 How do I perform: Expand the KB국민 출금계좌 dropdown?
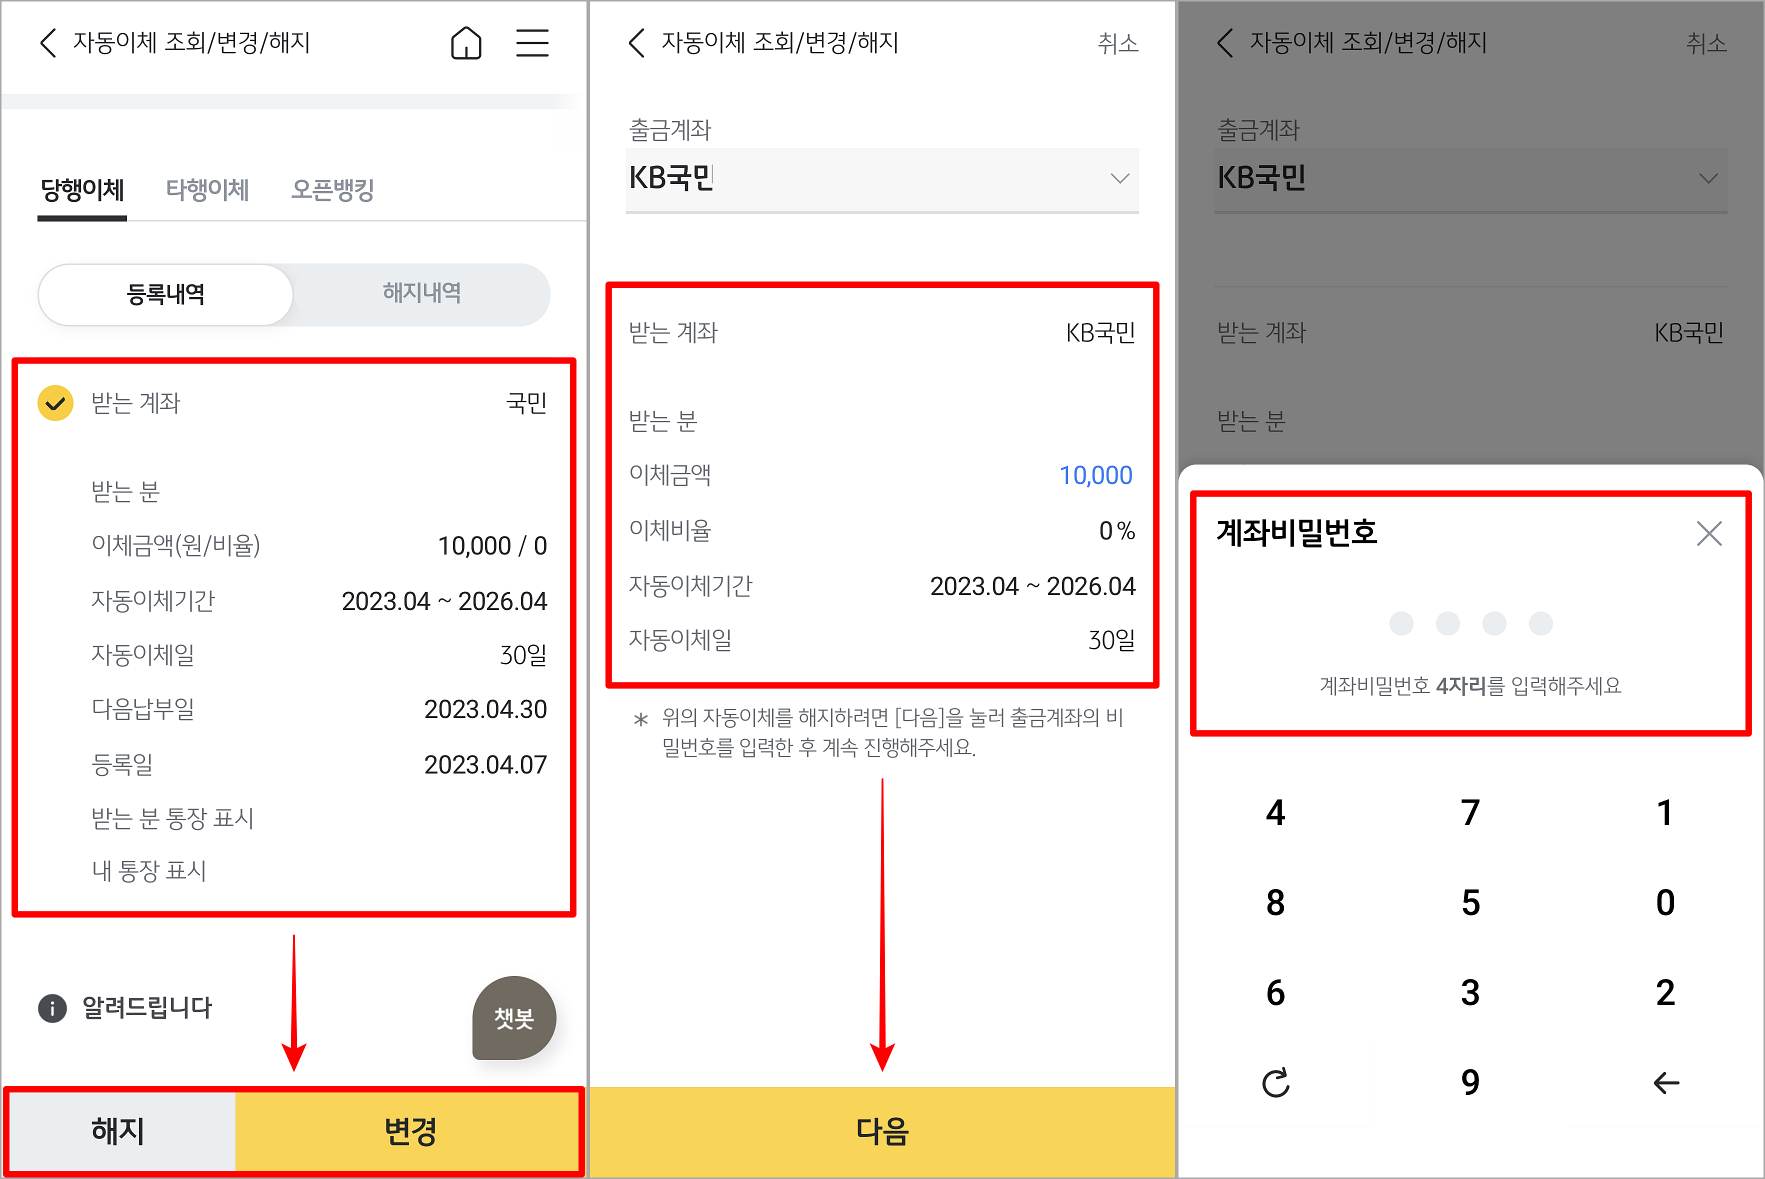click(1119, 180)
